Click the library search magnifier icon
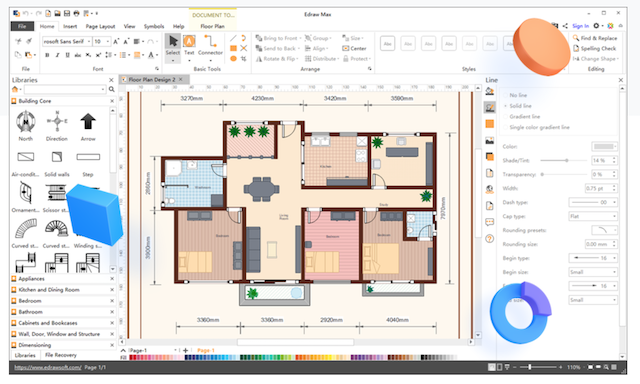This screenshot has height=384, width=640. coord(111,89)
